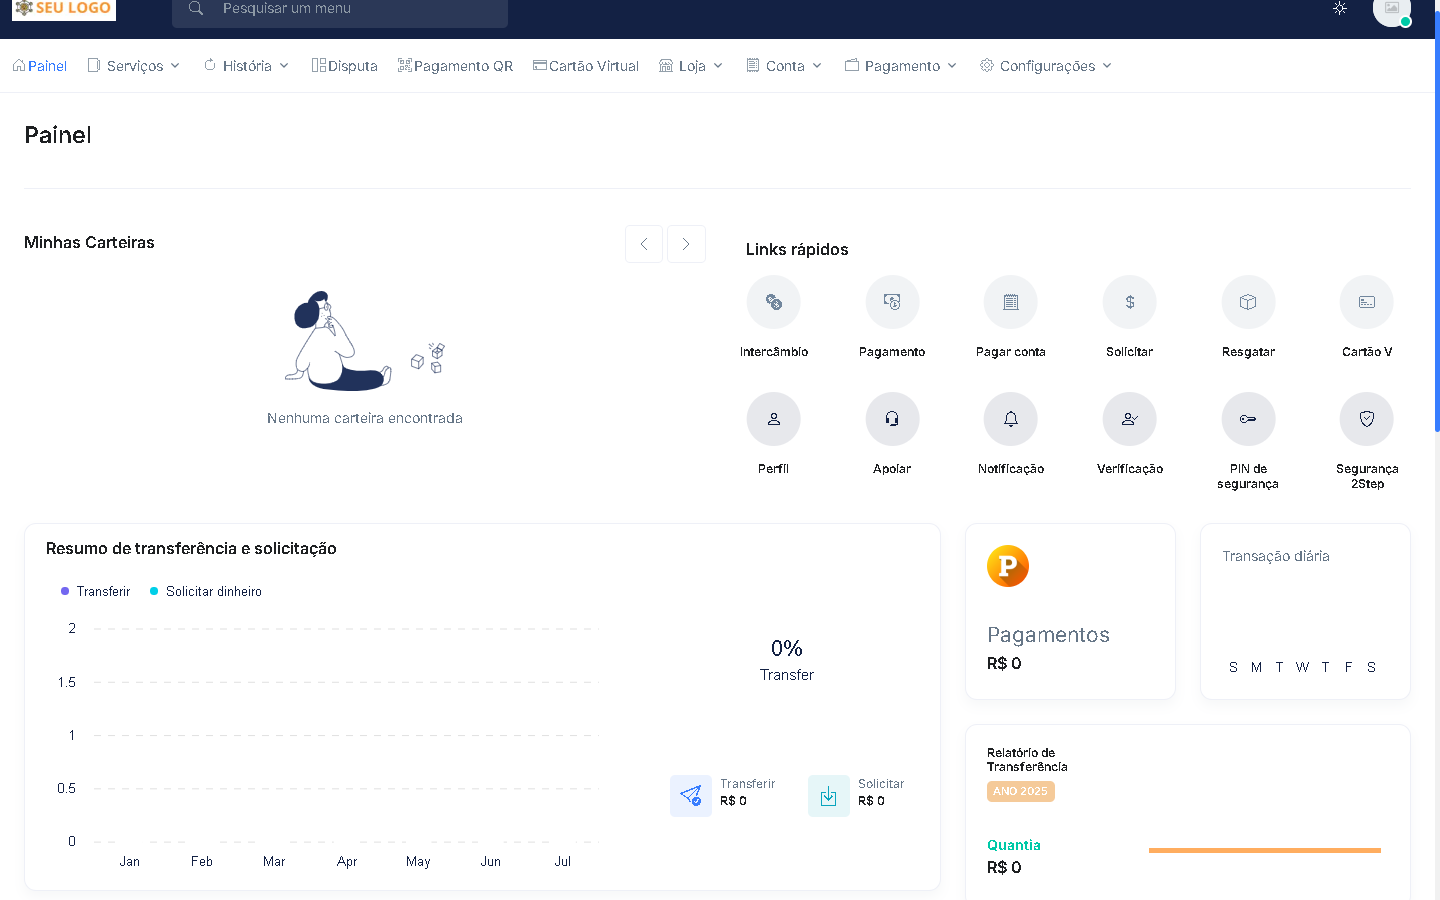
Task: Show previous wallet with left arrow button
Action: click(x=644, y=244)
